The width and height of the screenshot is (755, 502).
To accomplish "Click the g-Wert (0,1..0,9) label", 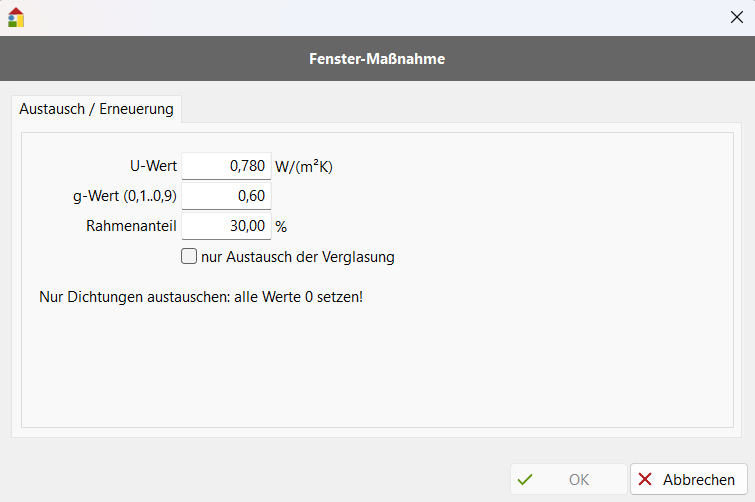I will tap(117, 196).
